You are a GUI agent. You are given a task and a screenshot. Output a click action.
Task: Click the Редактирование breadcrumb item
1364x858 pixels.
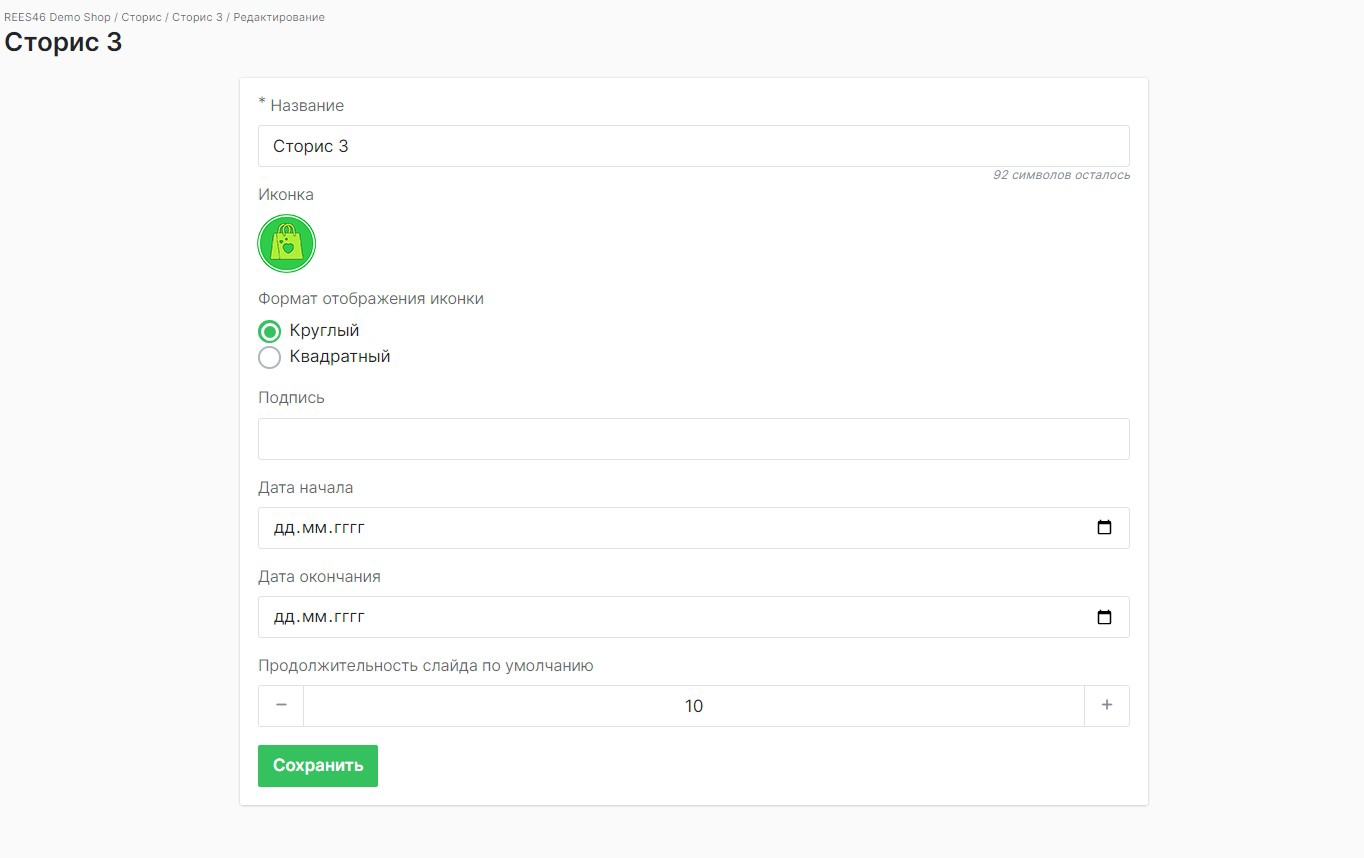click(279, 17)
